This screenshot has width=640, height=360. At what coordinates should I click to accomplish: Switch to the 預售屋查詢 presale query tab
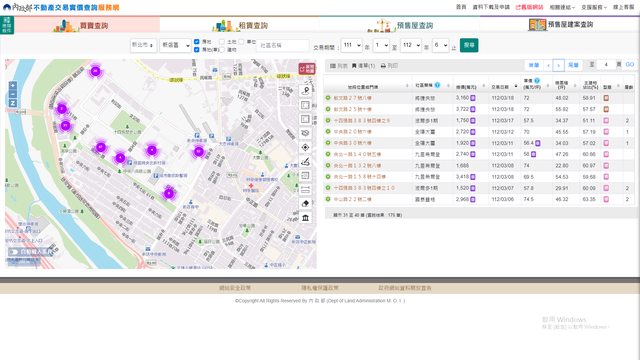[x=400, y=25]
